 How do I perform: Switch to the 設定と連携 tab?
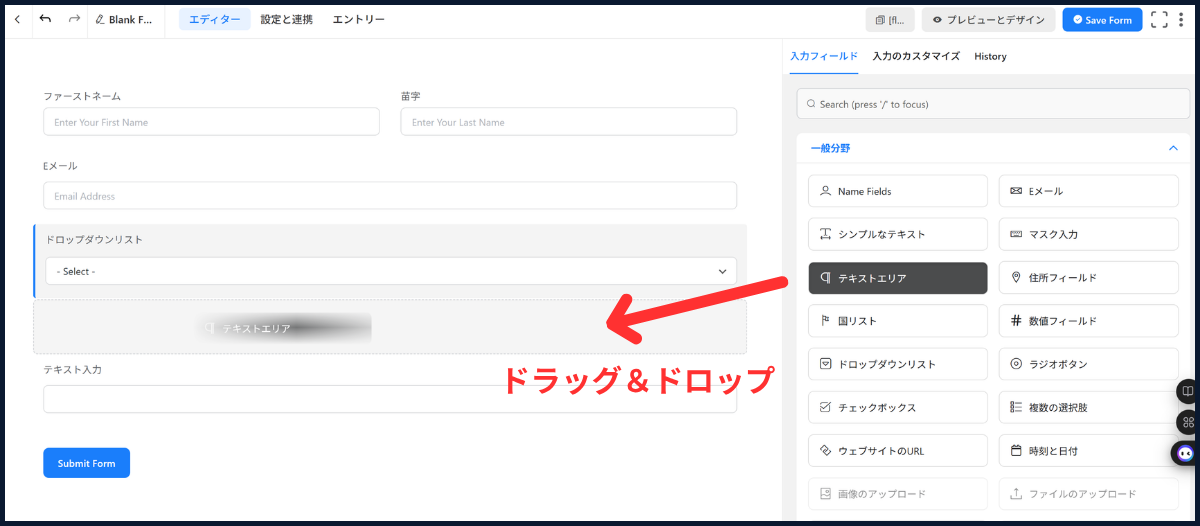point(286,20)
